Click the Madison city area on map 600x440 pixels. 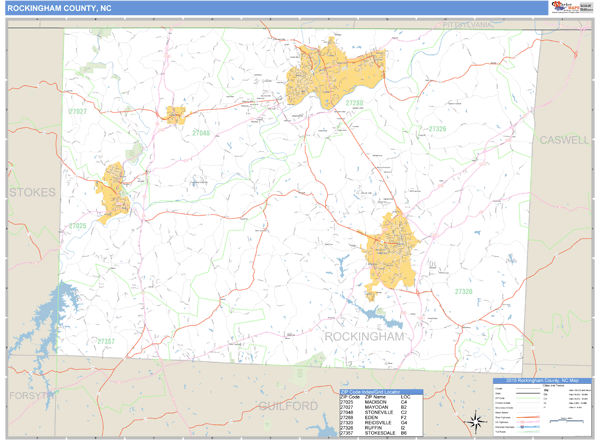113,192
